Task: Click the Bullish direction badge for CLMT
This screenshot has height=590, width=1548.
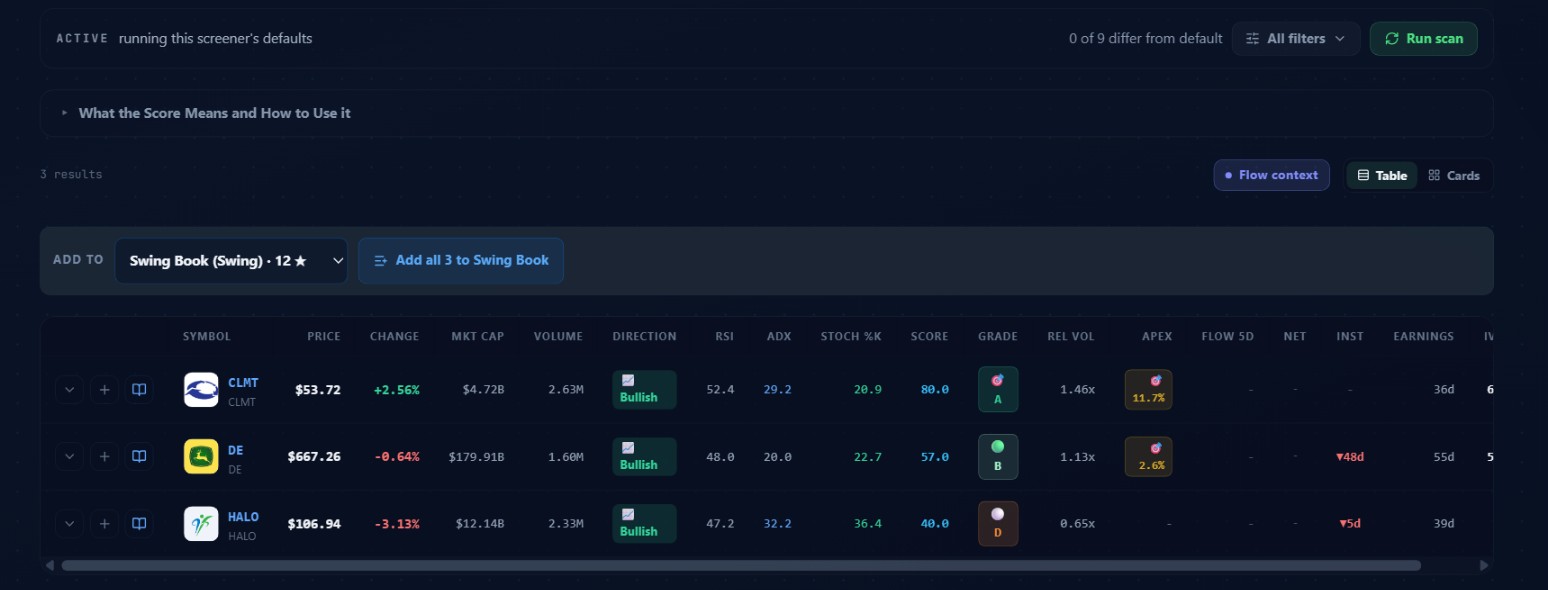Action: [x=644, y=389]
